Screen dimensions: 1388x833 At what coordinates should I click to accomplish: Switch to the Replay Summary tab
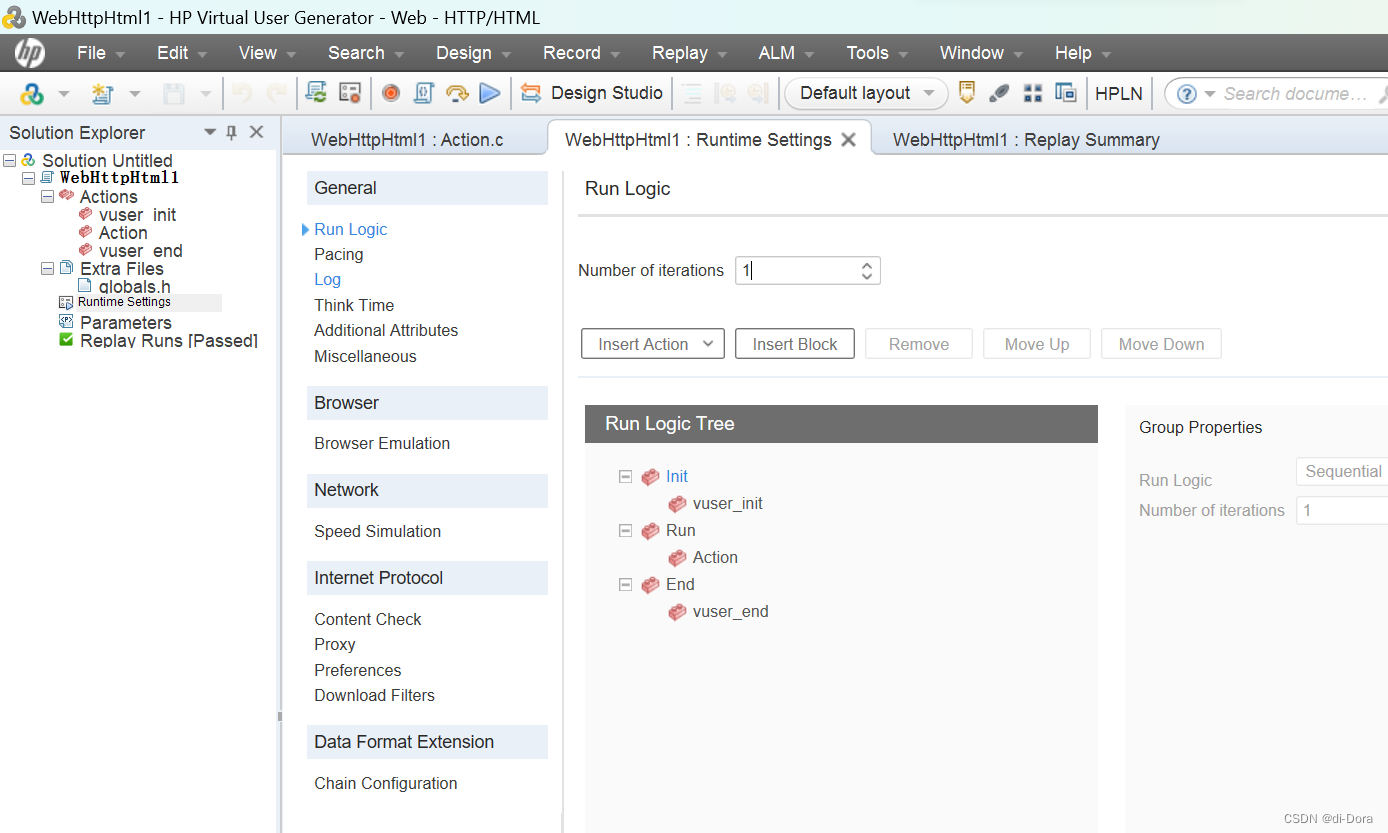[x=1026, y=140]
